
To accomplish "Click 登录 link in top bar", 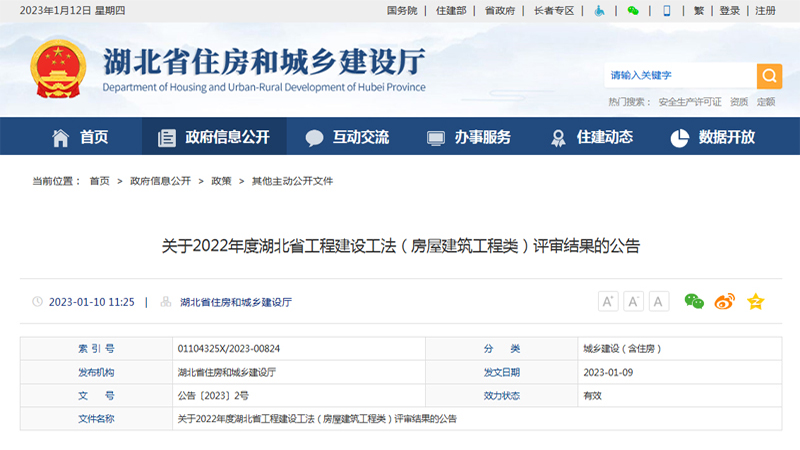I will 730,11.
